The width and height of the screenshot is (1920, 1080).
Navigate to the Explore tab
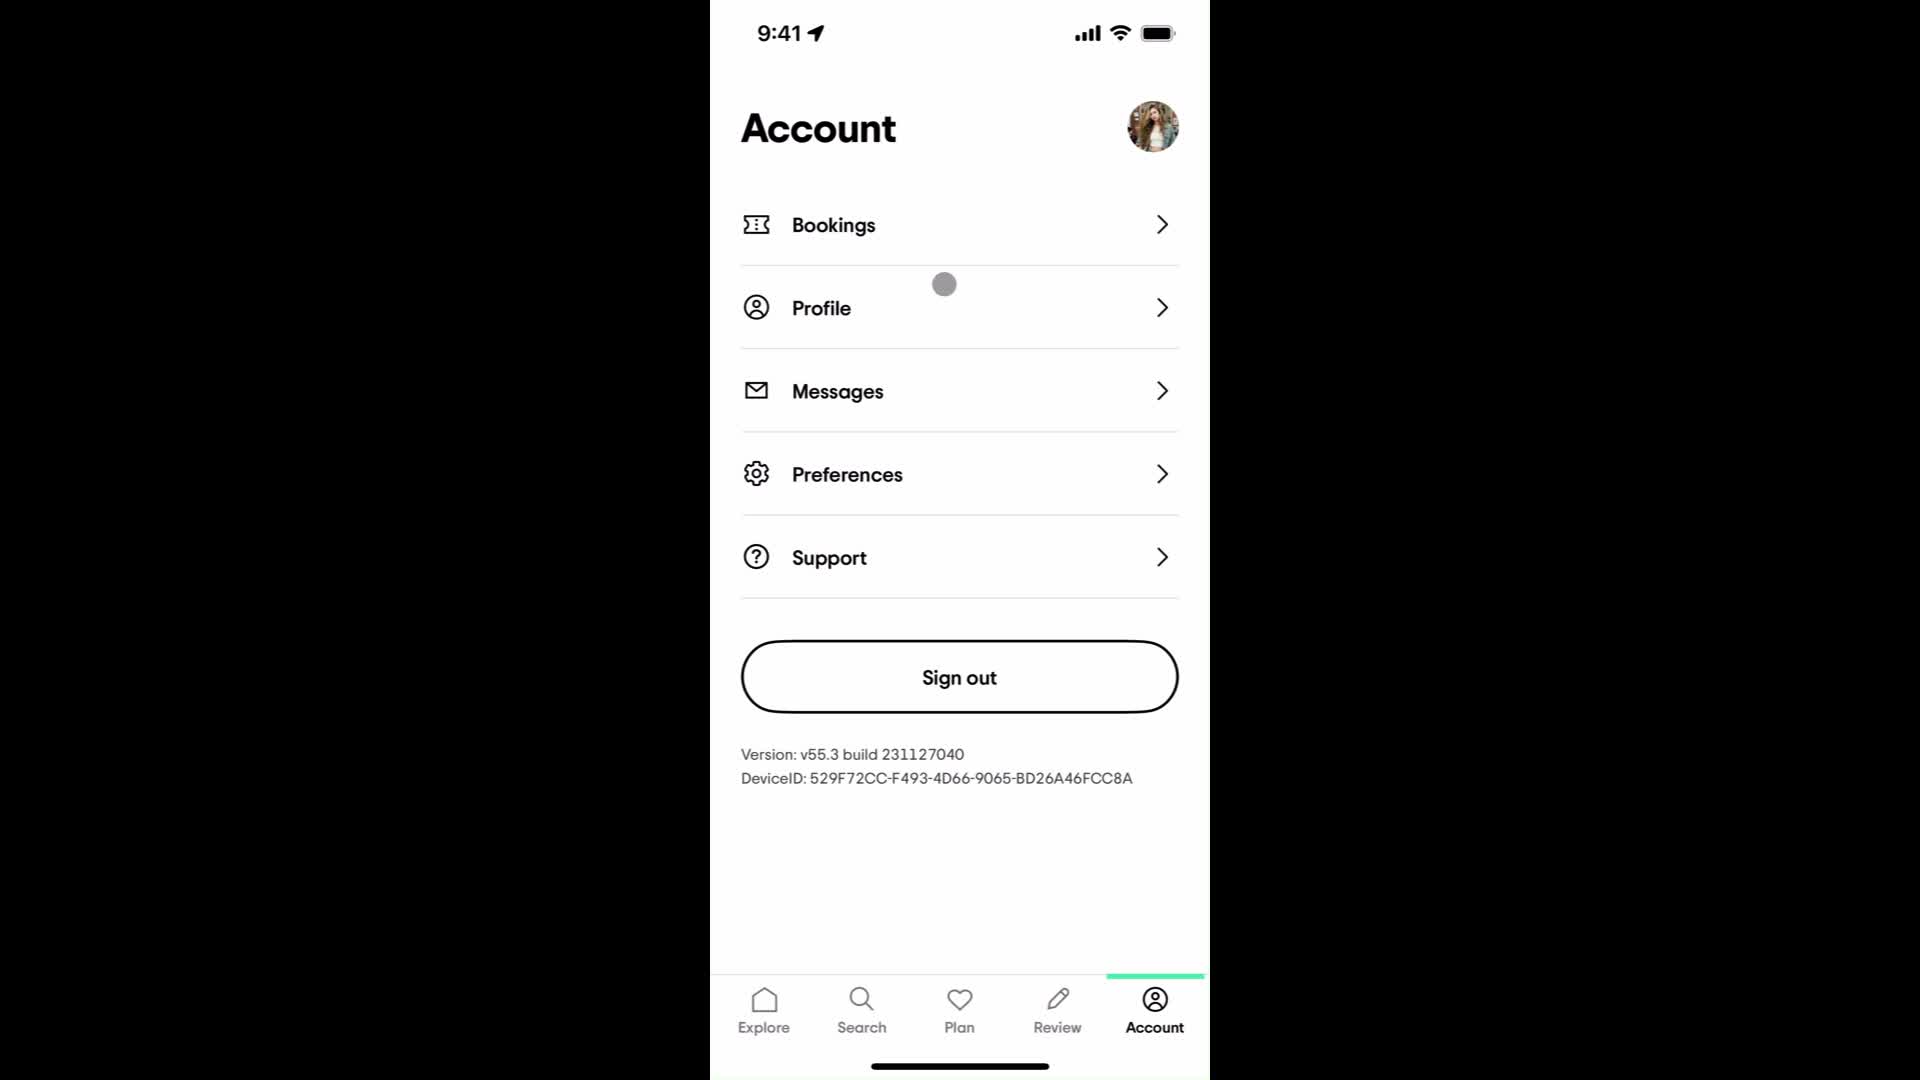[764, 1010]
